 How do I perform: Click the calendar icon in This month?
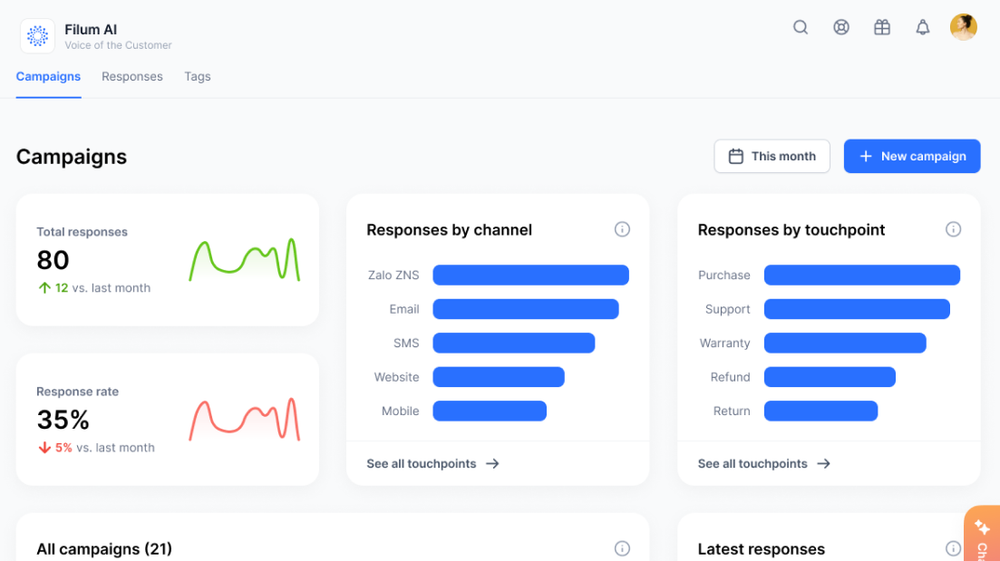(736, 156)
